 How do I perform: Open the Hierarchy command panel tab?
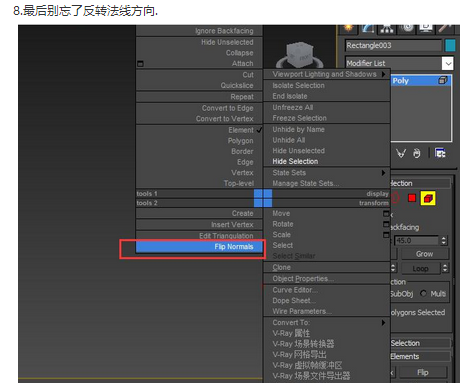[387, 28]
